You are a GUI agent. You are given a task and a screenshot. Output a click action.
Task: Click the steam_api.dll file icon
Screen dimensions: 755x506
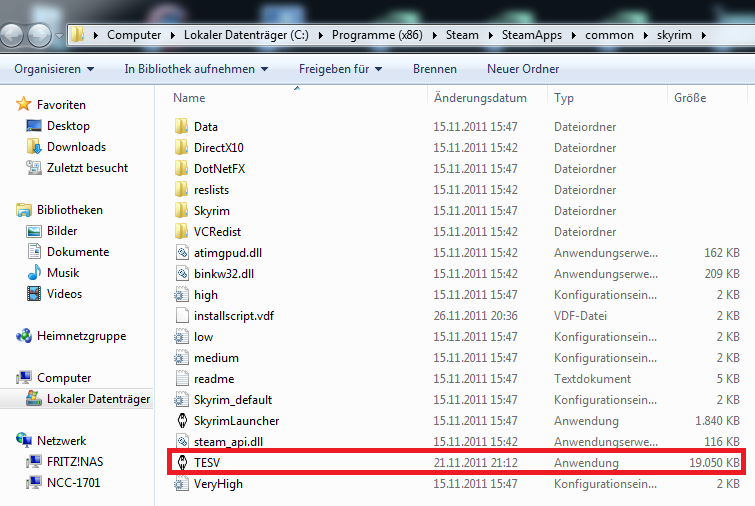click(x=182, y=442)
